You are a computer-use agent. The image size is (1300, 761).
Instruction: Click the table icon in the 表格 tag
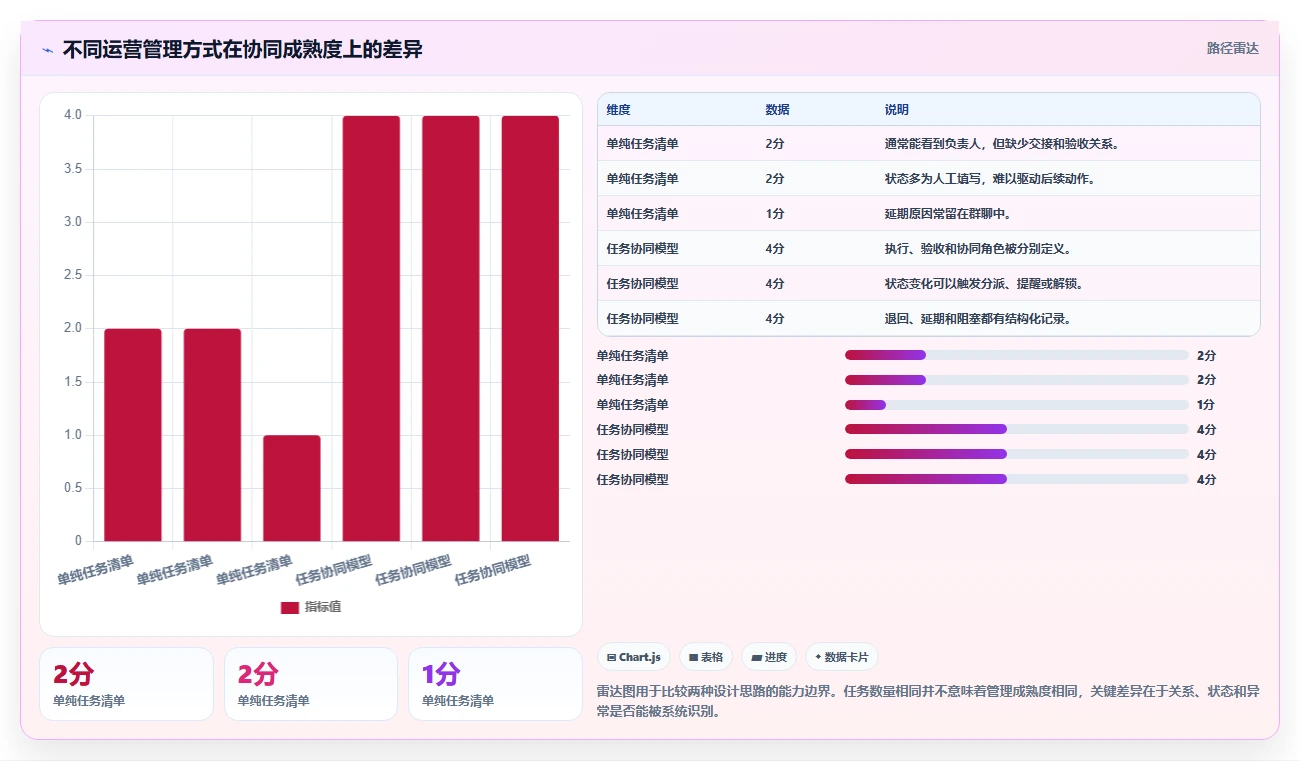click(693, 658)
